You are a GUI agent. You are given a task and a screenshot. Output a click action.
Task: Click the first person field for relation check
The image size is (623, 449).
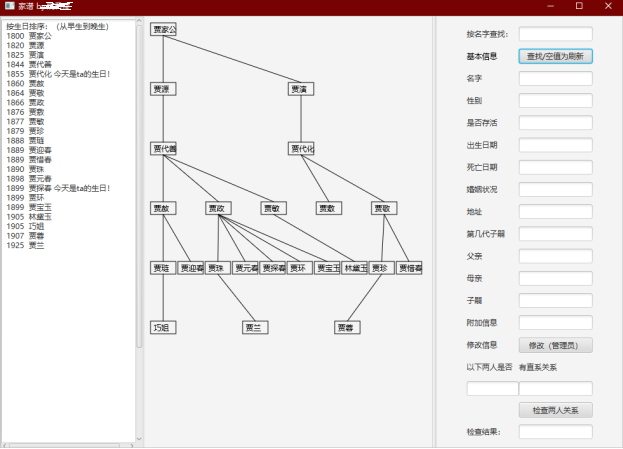coord(492,388)
